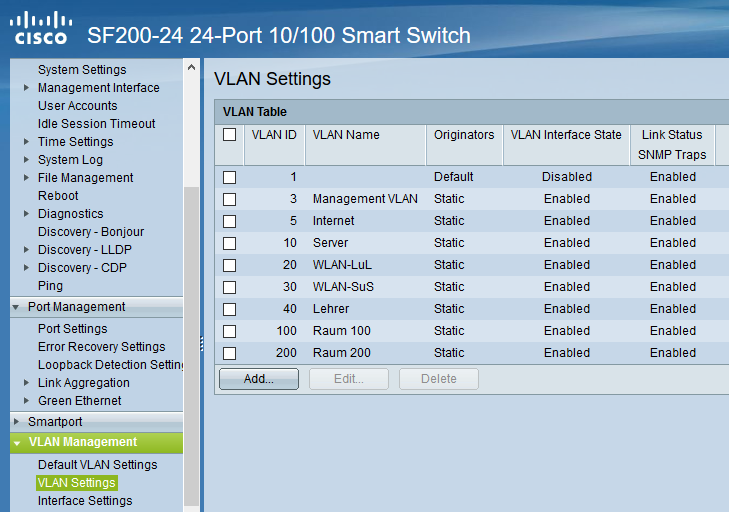Open the Reboot page
Image resolution: width=729 pixels, height=512 pixels.
[58, 196]
